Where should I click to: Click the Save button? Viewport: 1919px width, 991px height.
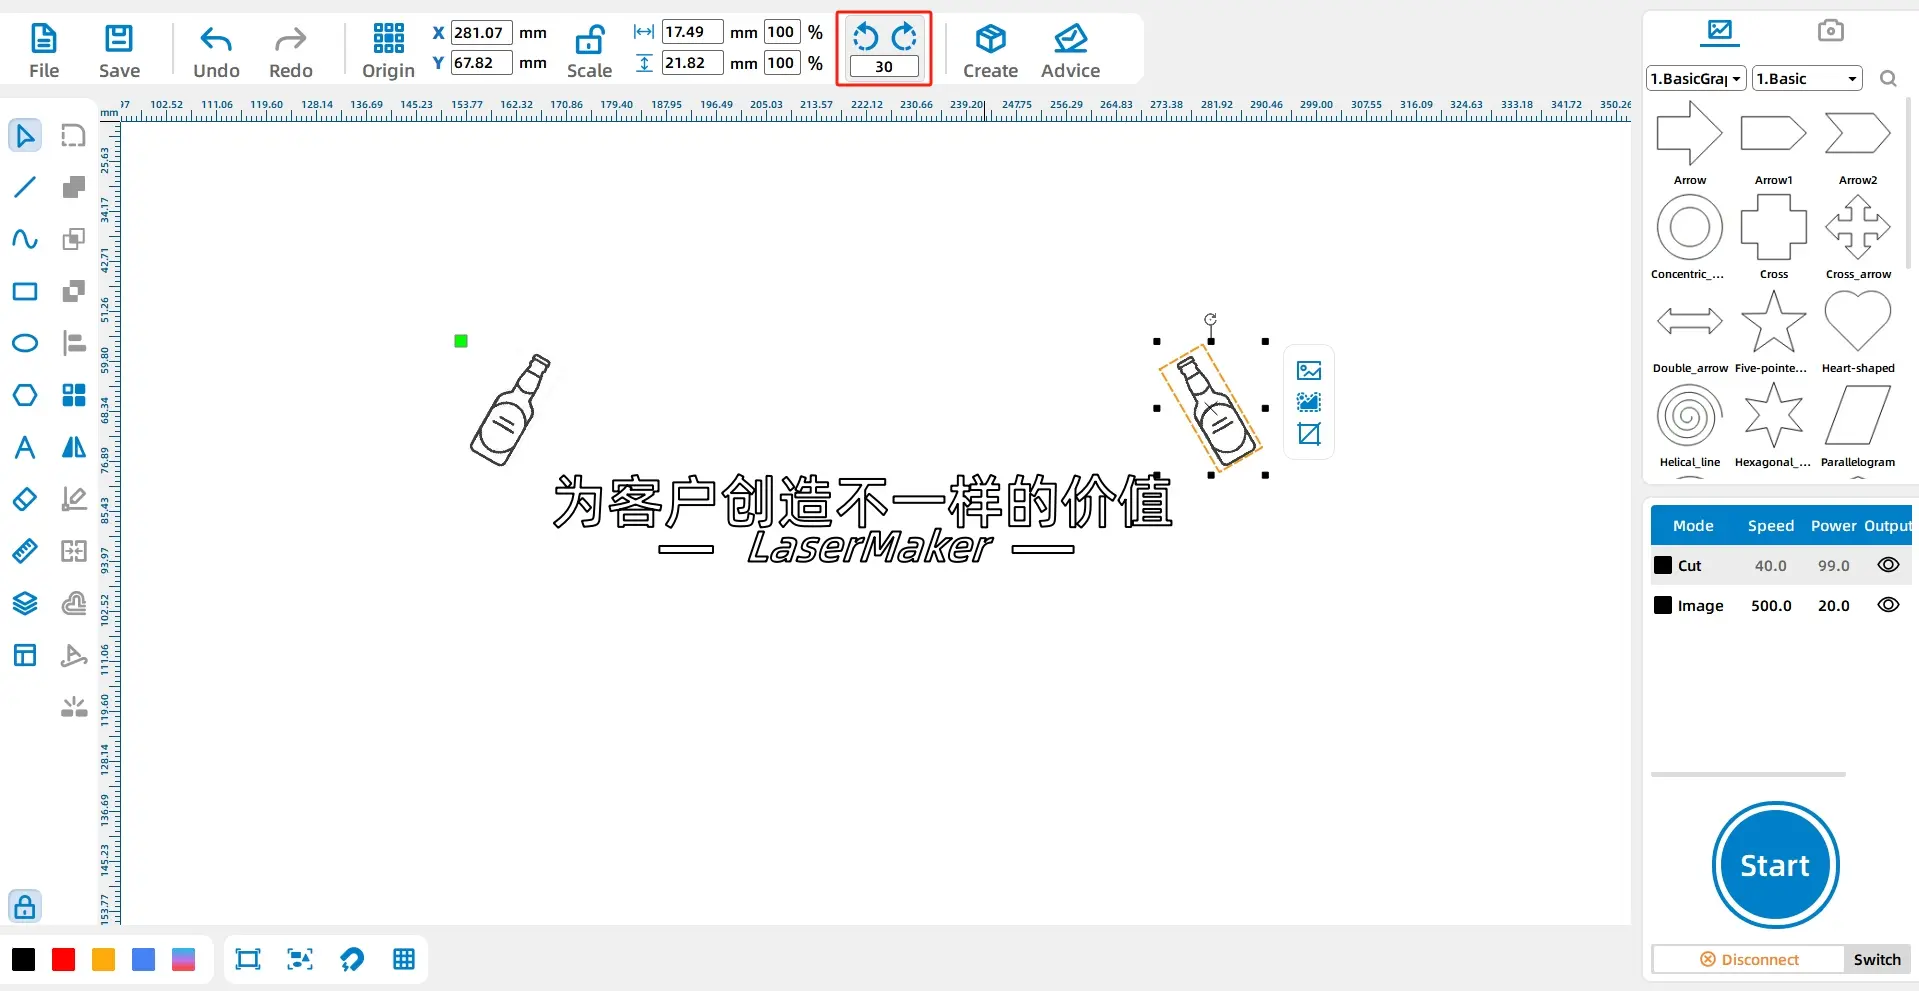pos(119,51)
